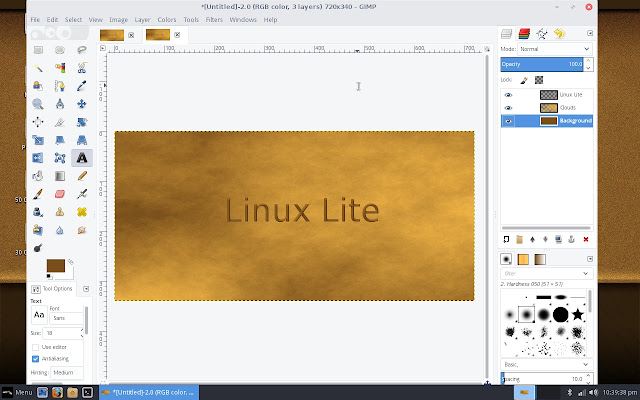Select the Eraser tool
640x400 pixels.
pyautogui.click(x=60, y=194)
